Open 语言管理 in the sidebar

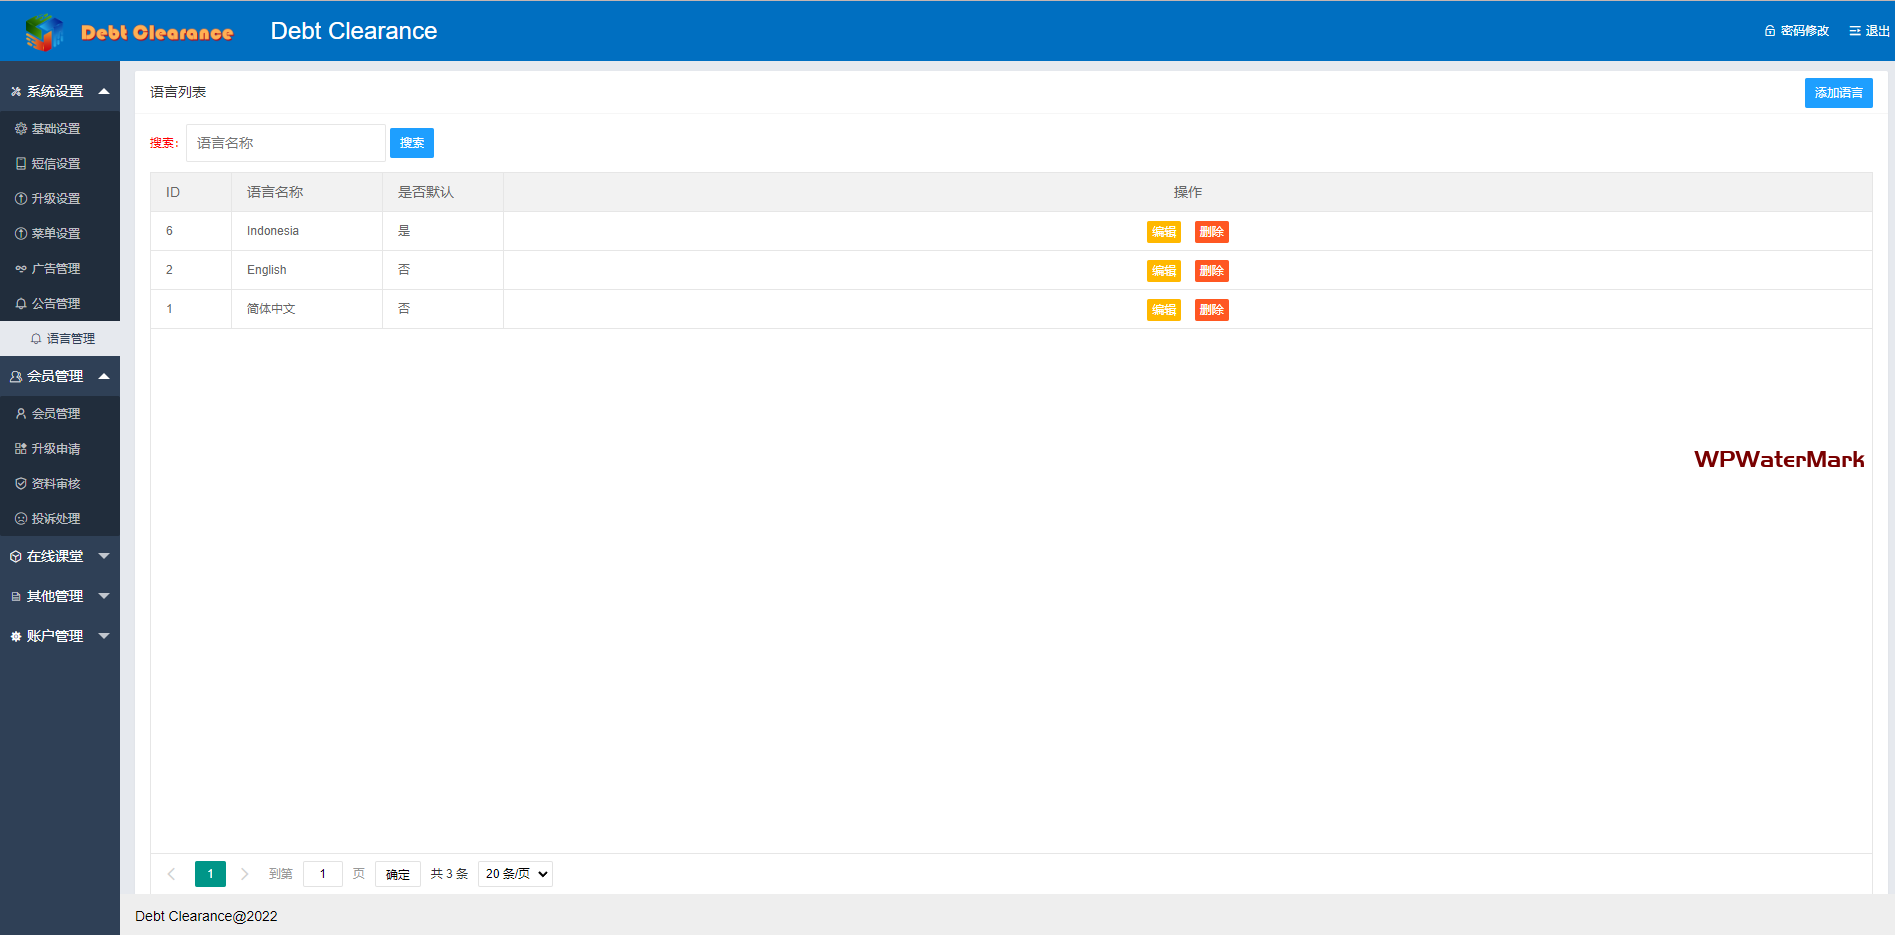point(70,339)
